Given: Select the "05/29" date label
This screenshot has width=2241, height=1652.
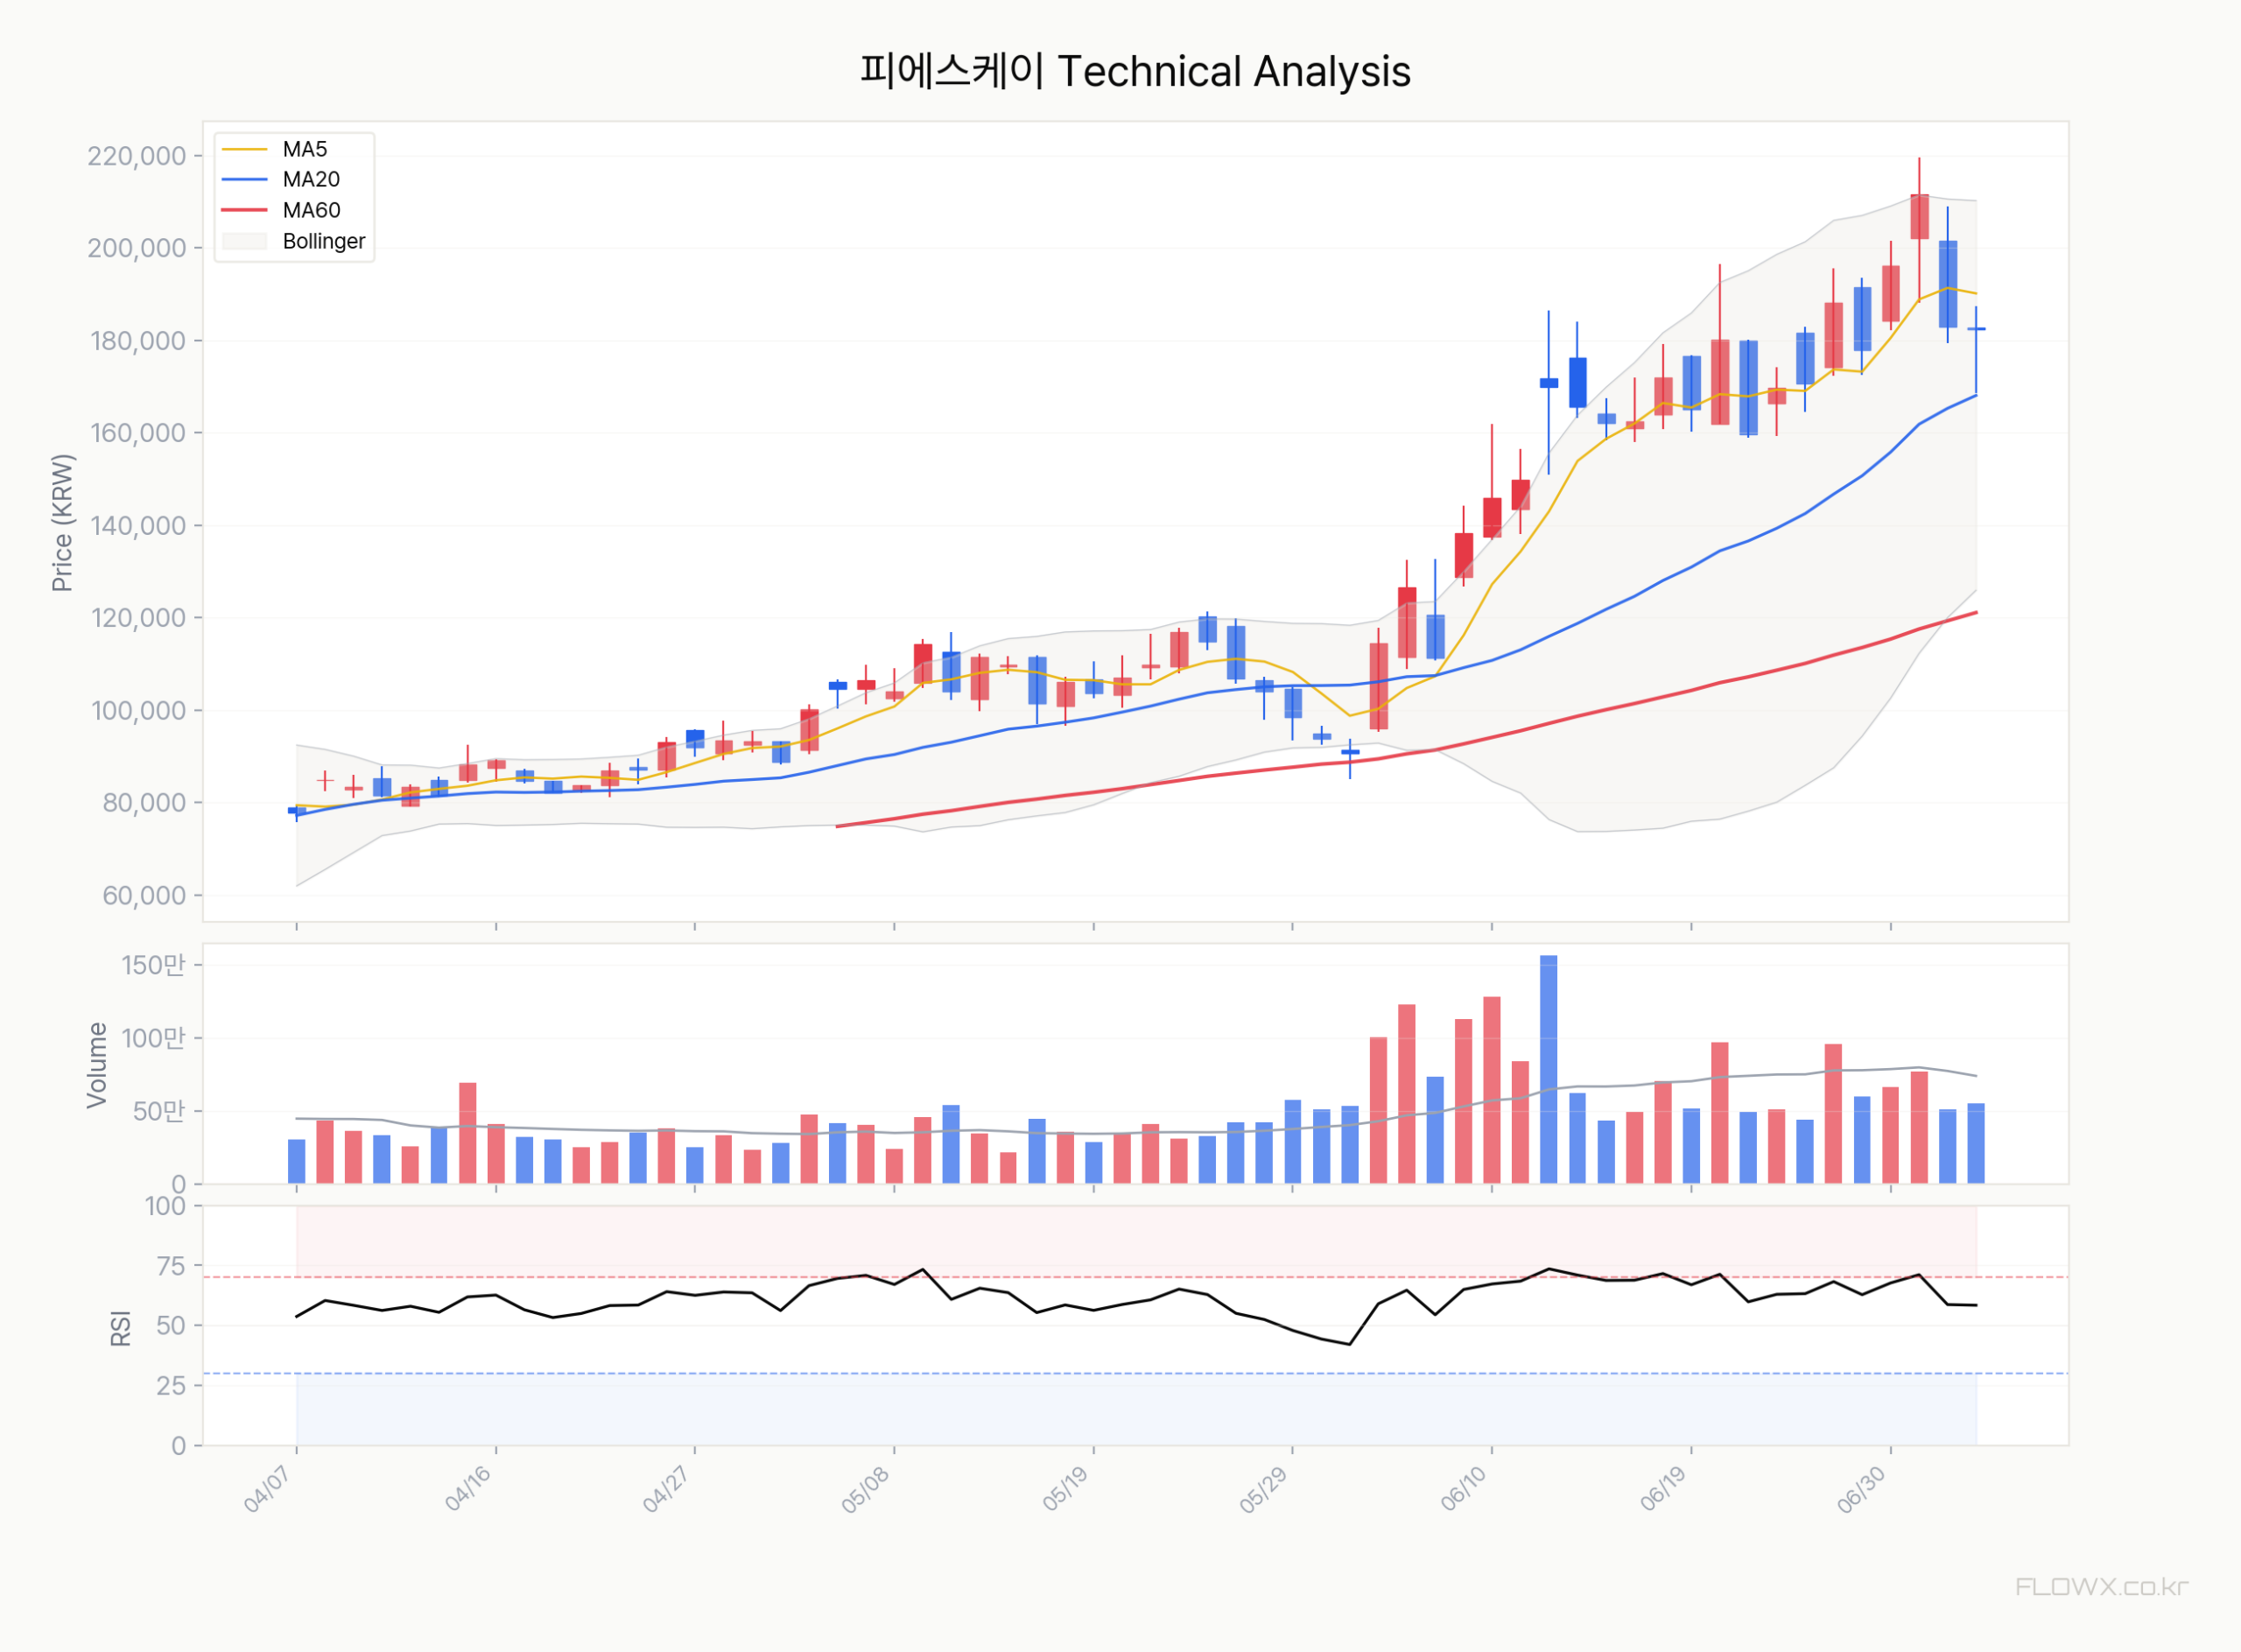Looking at the screenshot, I should point(1264,1489).
